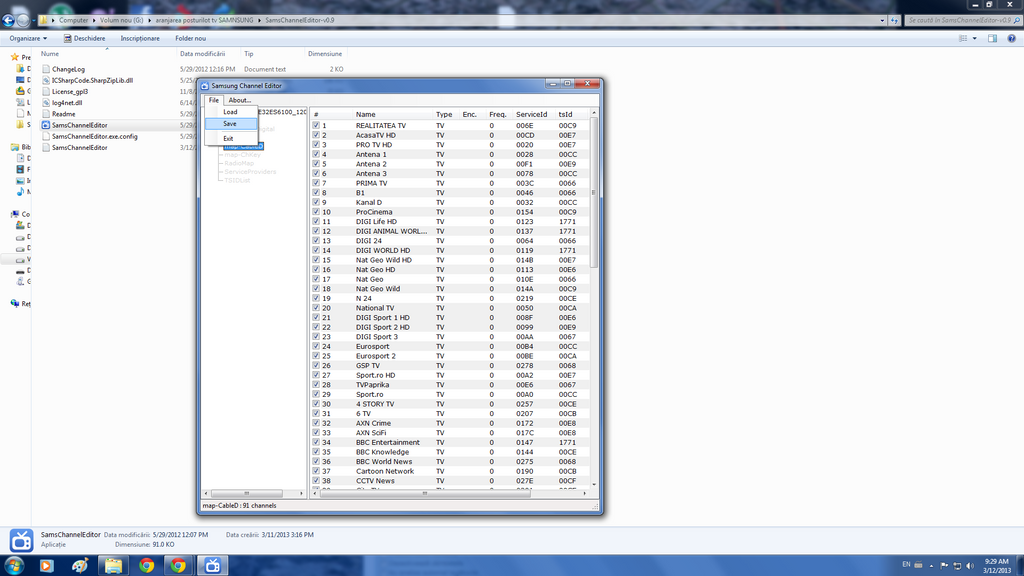
Task: Toggle Explorer preview pane icon
Action: [992, 39]
